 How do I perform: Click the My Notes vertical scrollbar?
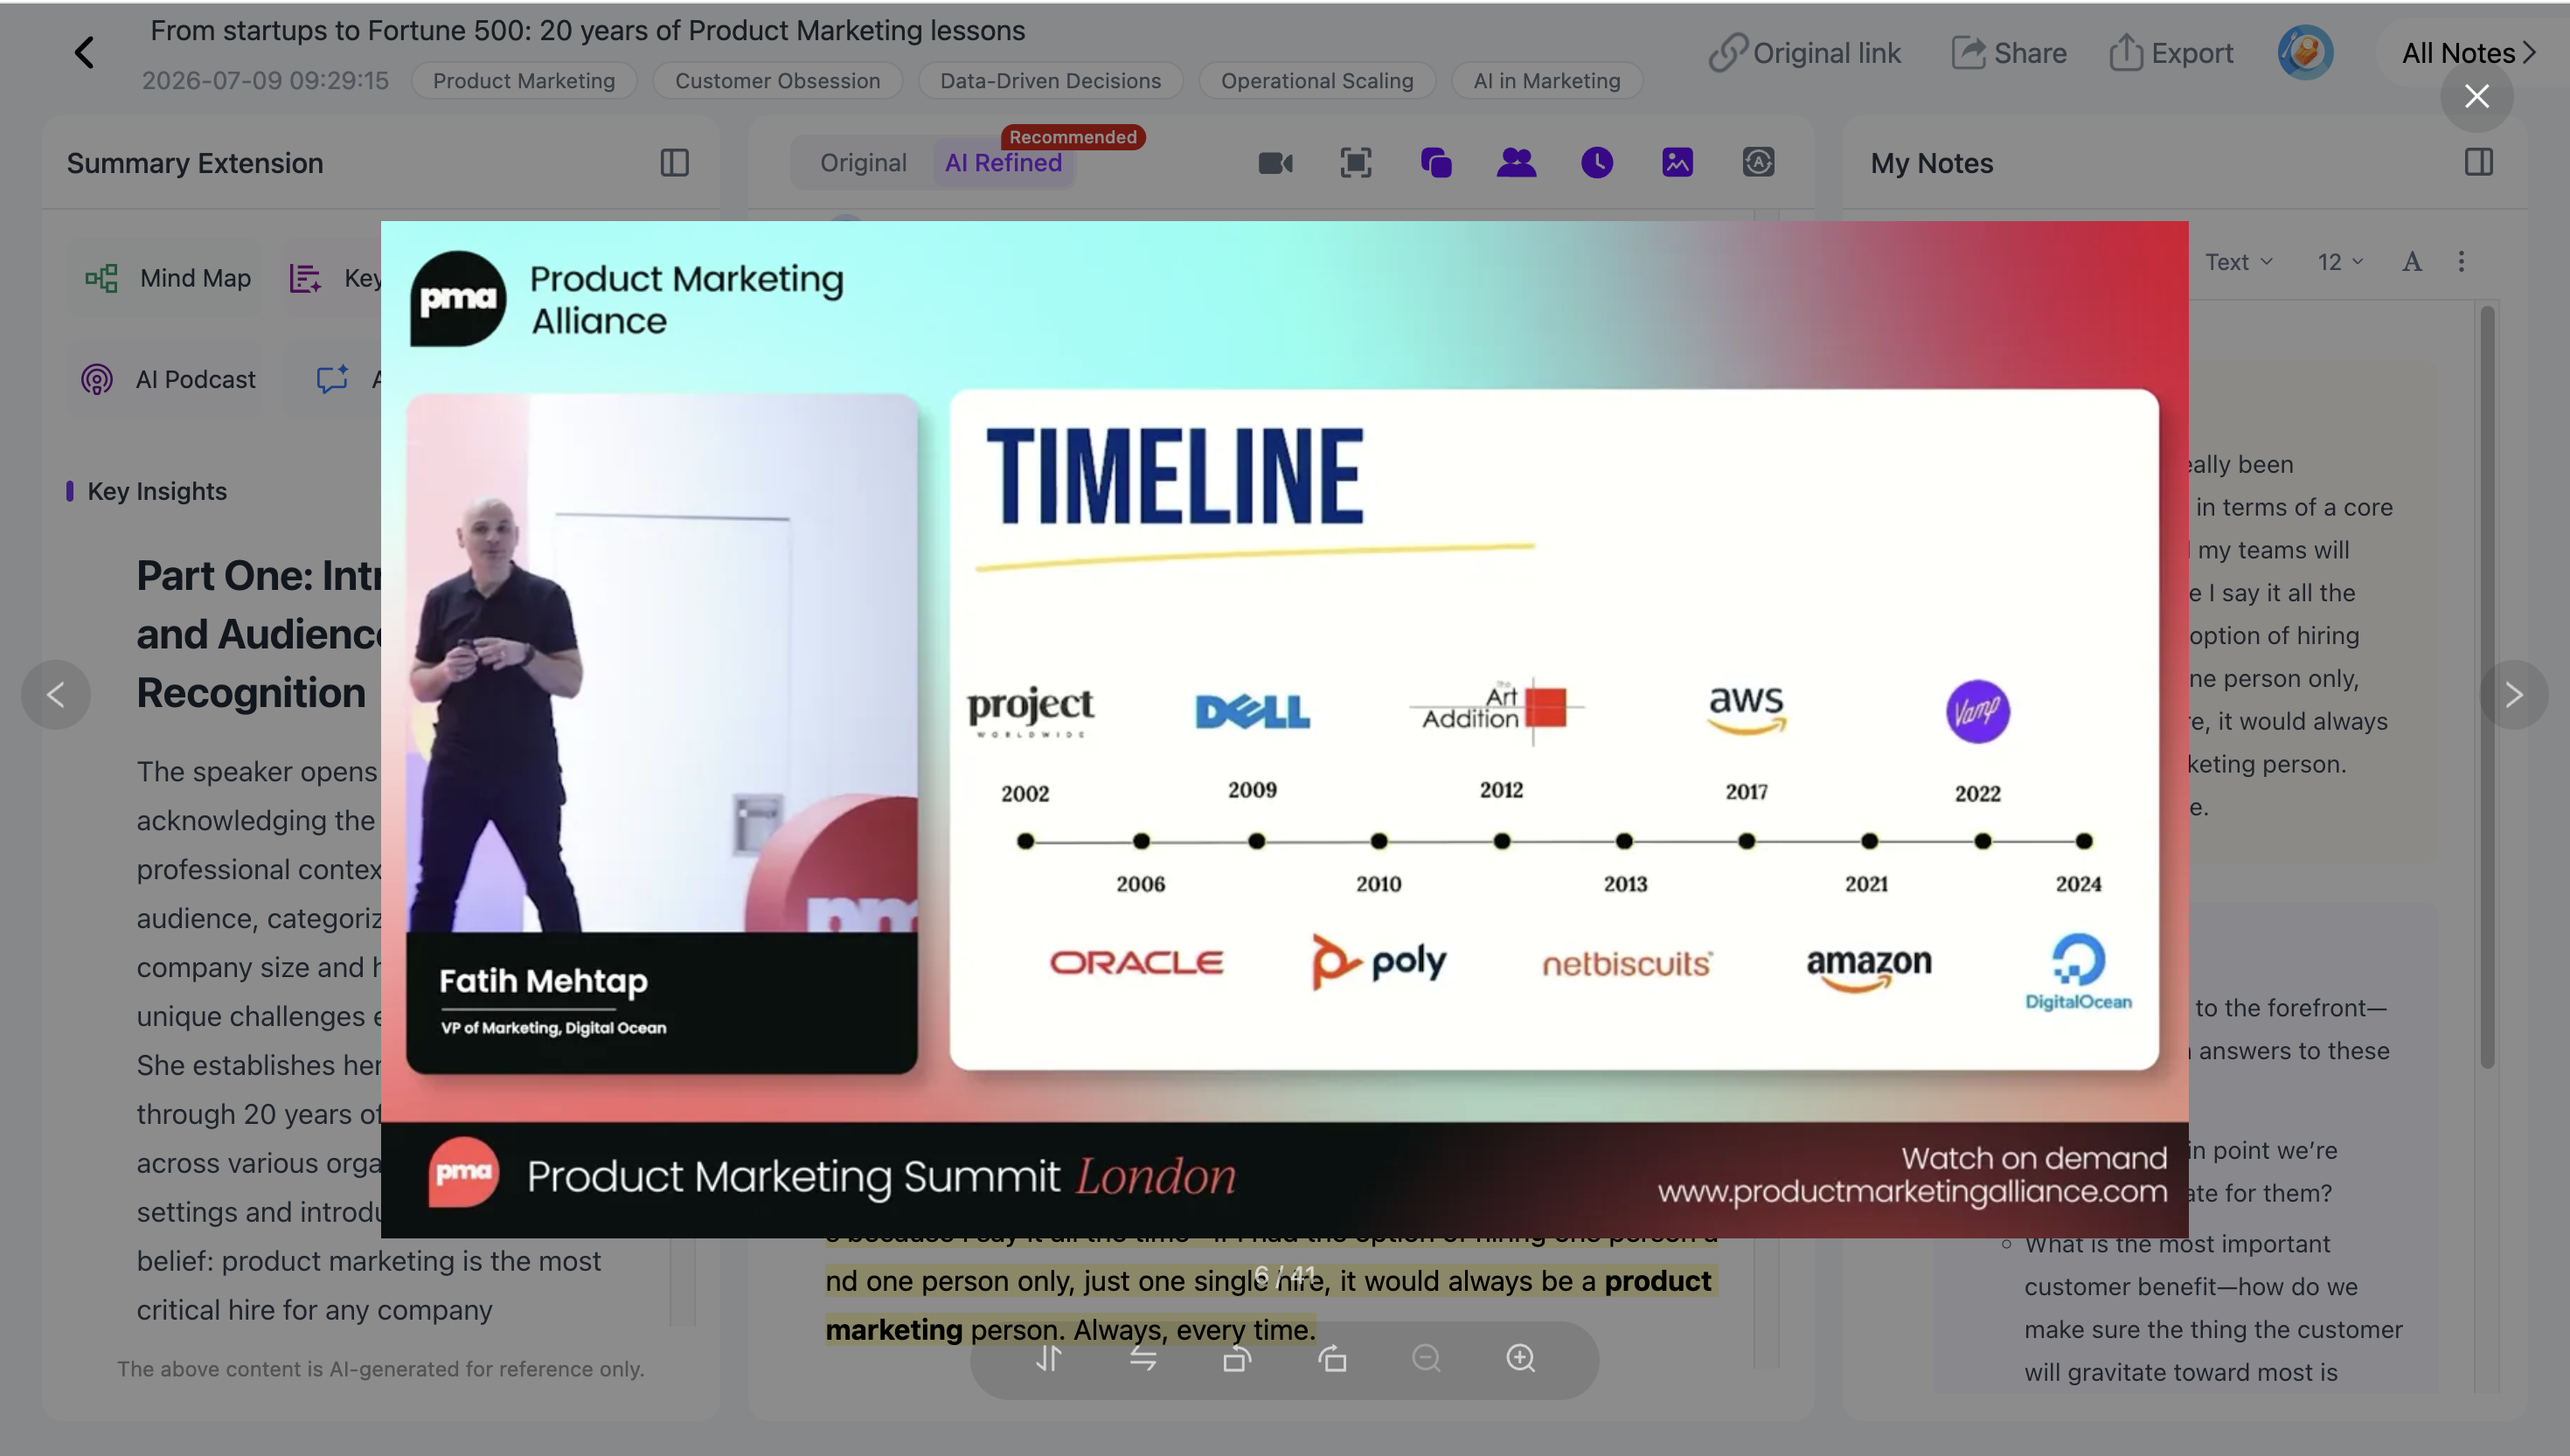[2487, 688]
